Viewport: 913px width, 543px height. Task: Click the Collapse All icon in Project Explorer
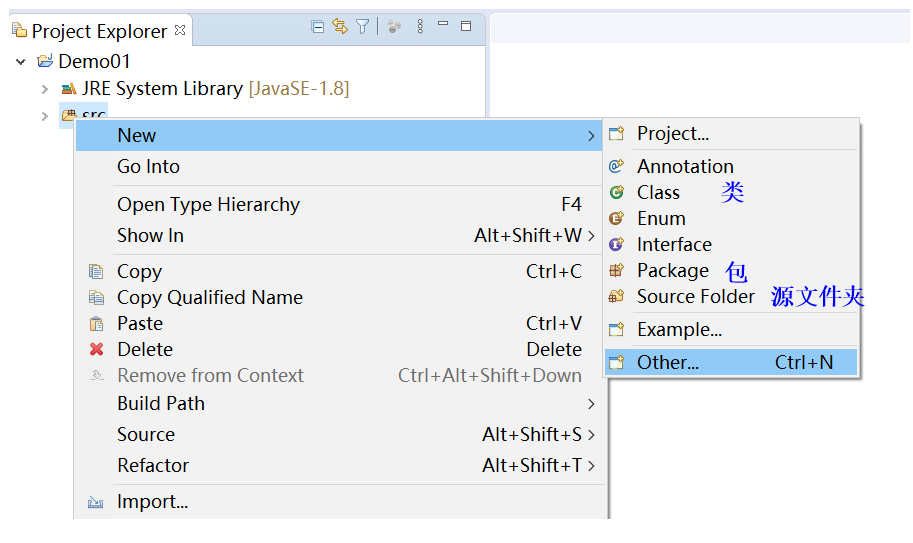317,27
